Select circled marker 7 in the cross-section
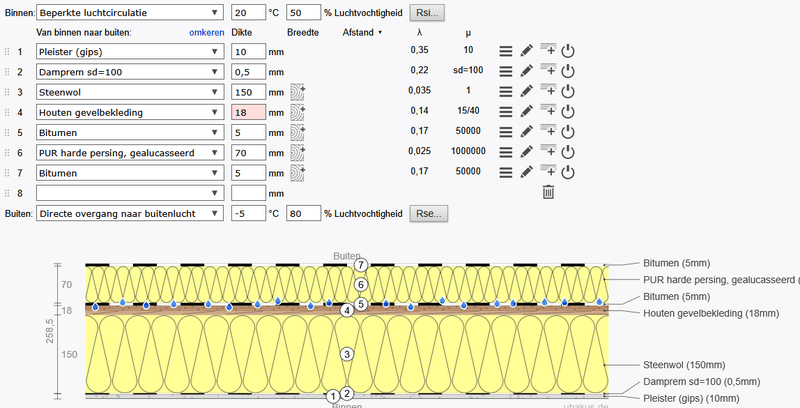 point(361,265)
